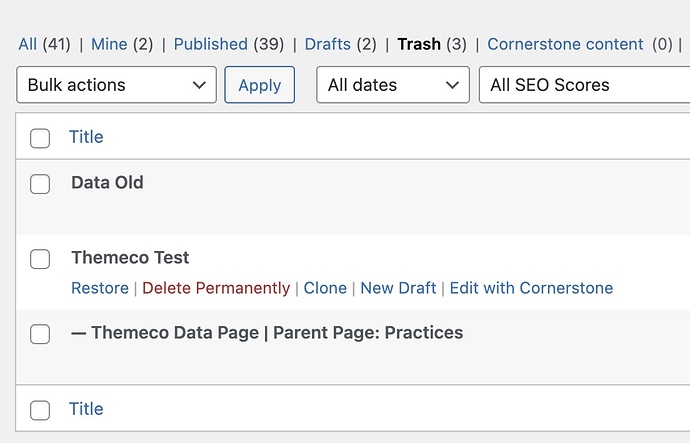Open Edit with Cornerstone link
The image size is (690, 443).
(x=531, y=288)
